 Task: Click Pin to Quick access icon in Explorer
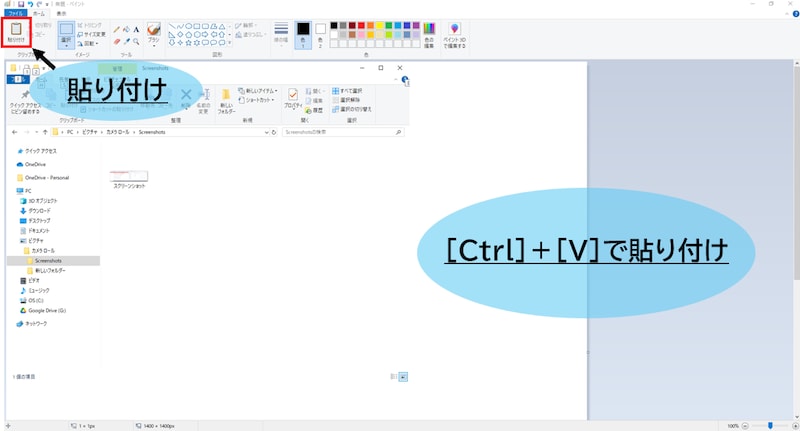coord(25,95)
